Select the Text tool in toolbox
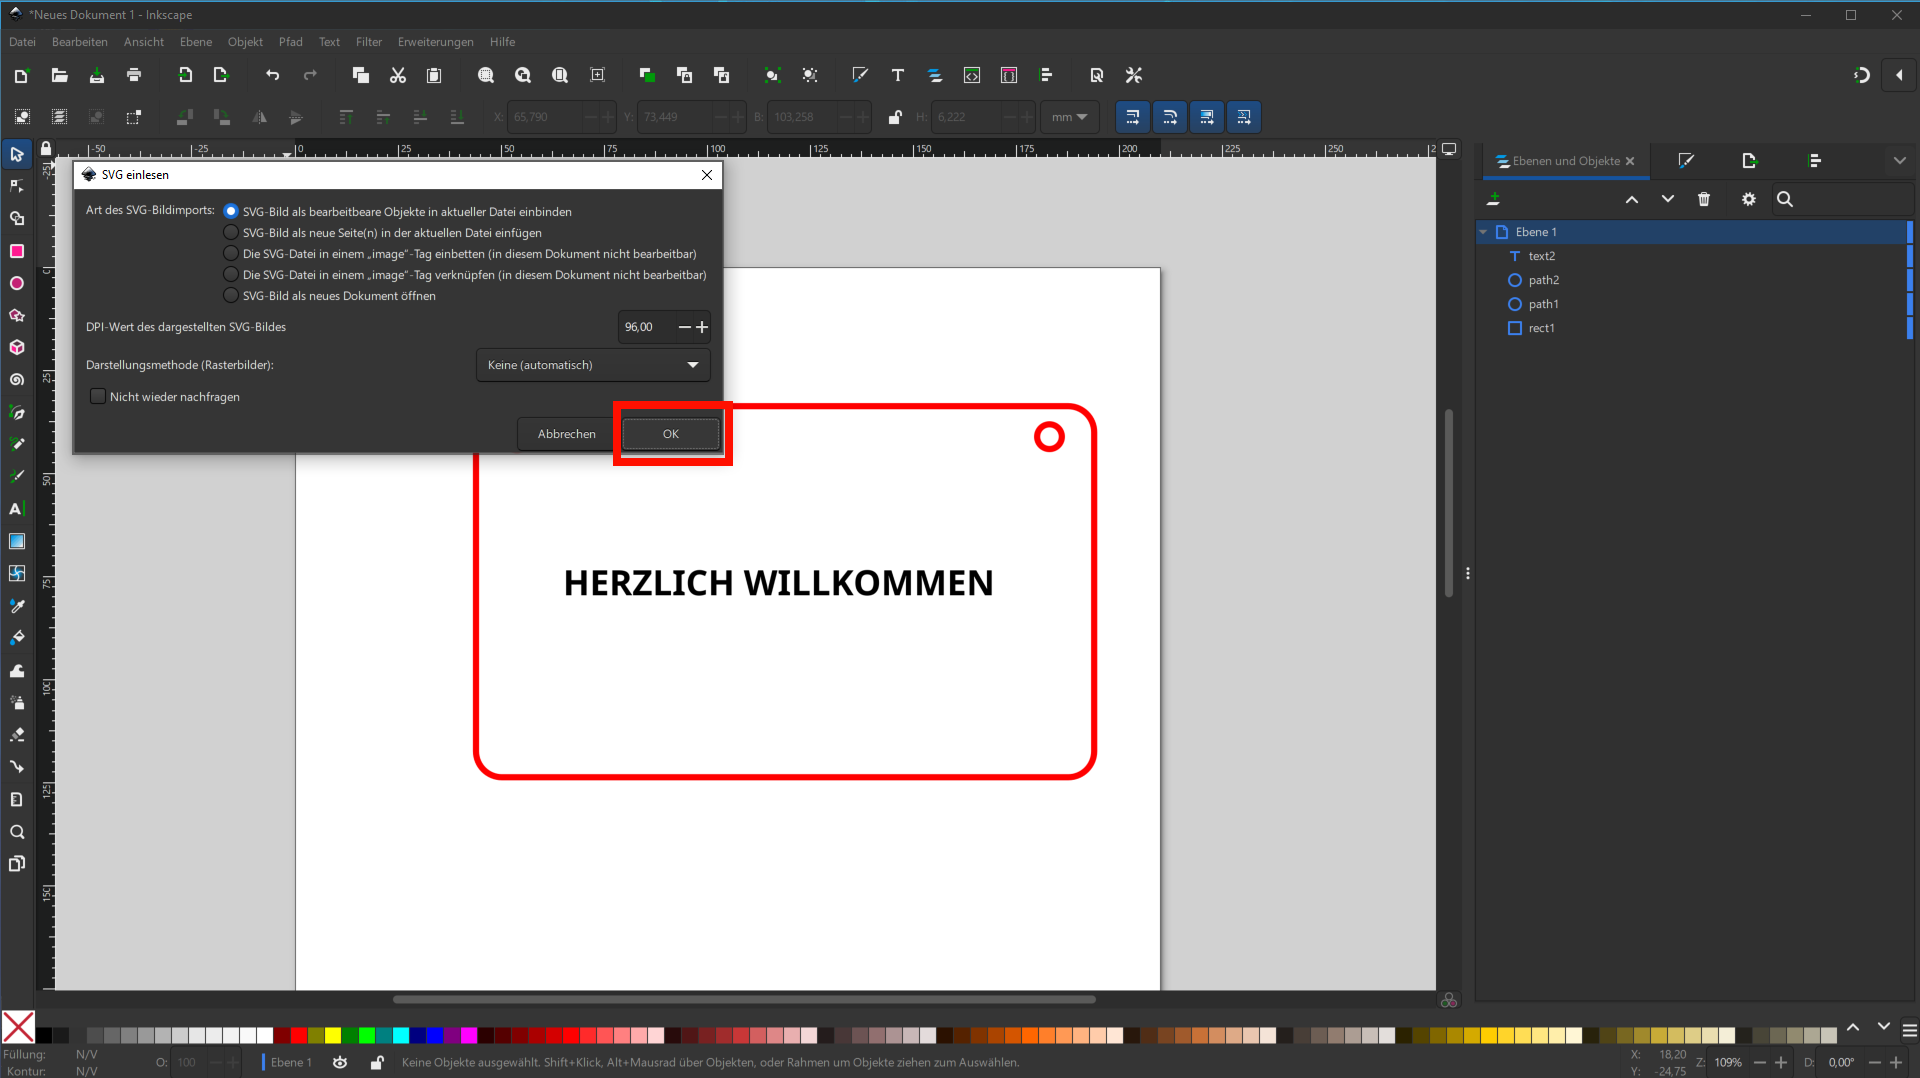This screenshot has width=1920, height=1078. [17, 509]
